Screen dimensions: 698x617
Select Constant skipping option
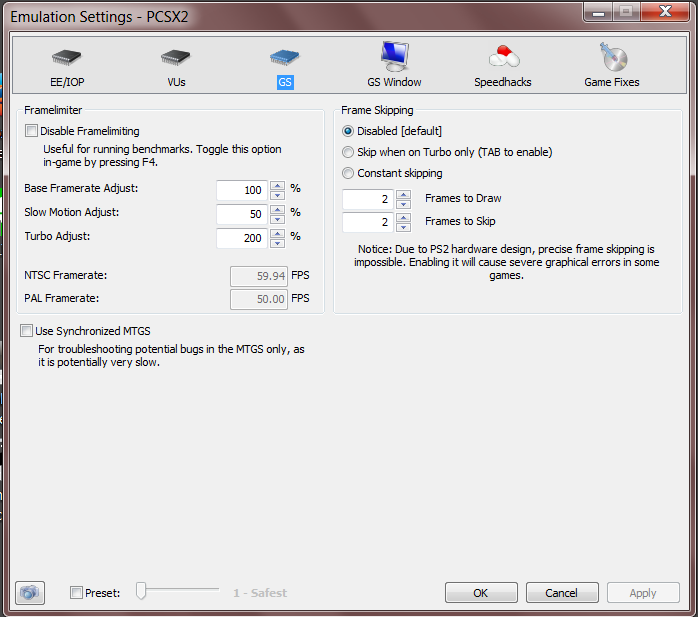(x=348, y=173)
